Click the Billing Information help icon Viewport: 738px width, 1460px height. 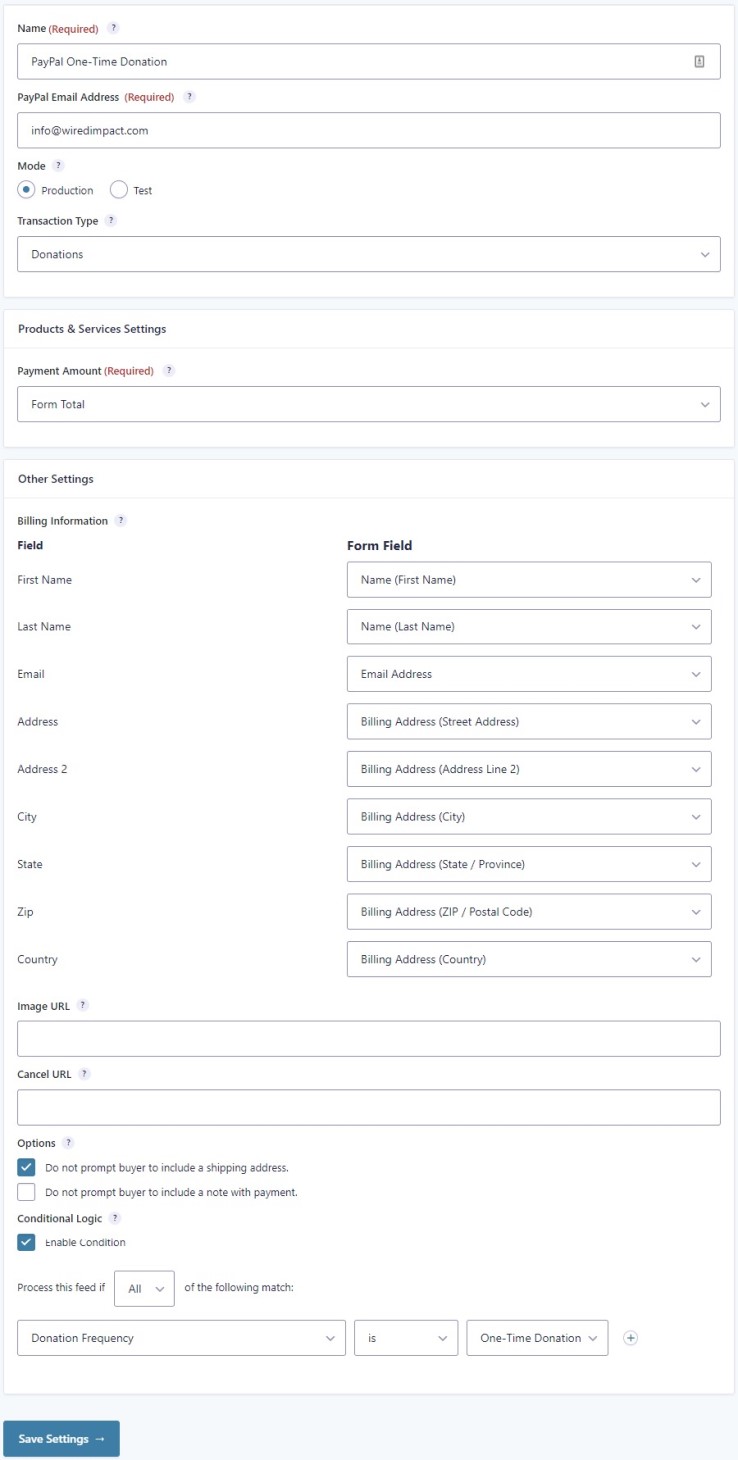(x=121, y=521)
